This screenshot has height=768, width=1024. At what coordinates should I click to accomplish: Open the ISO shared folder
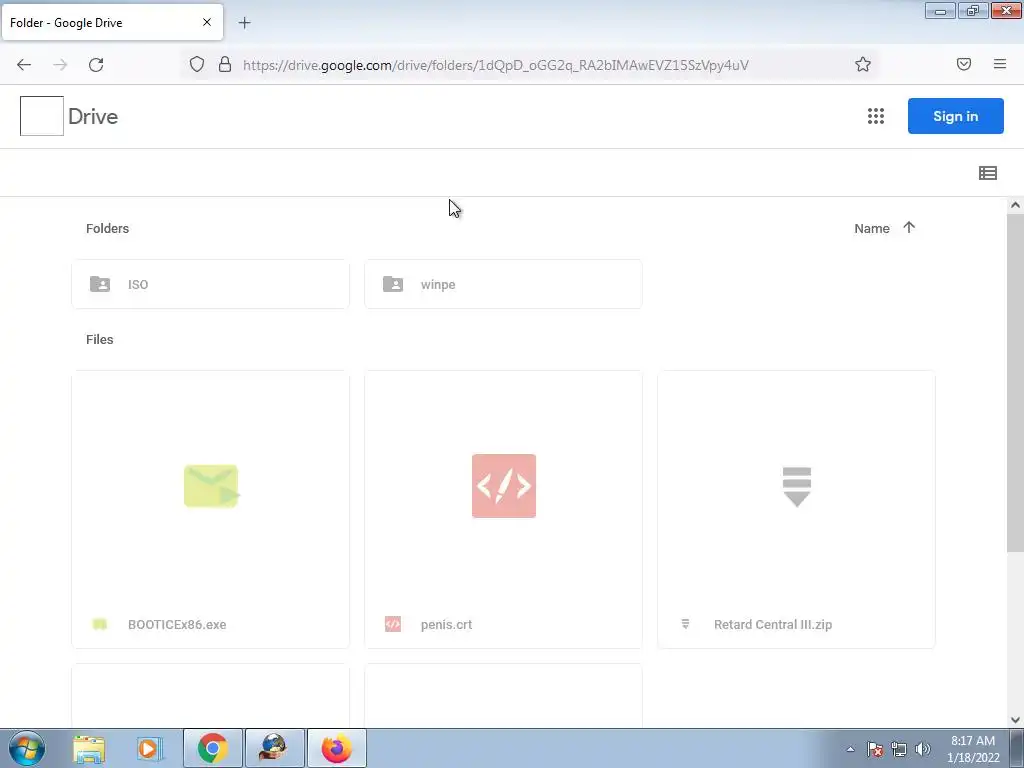tap(210, 284)
